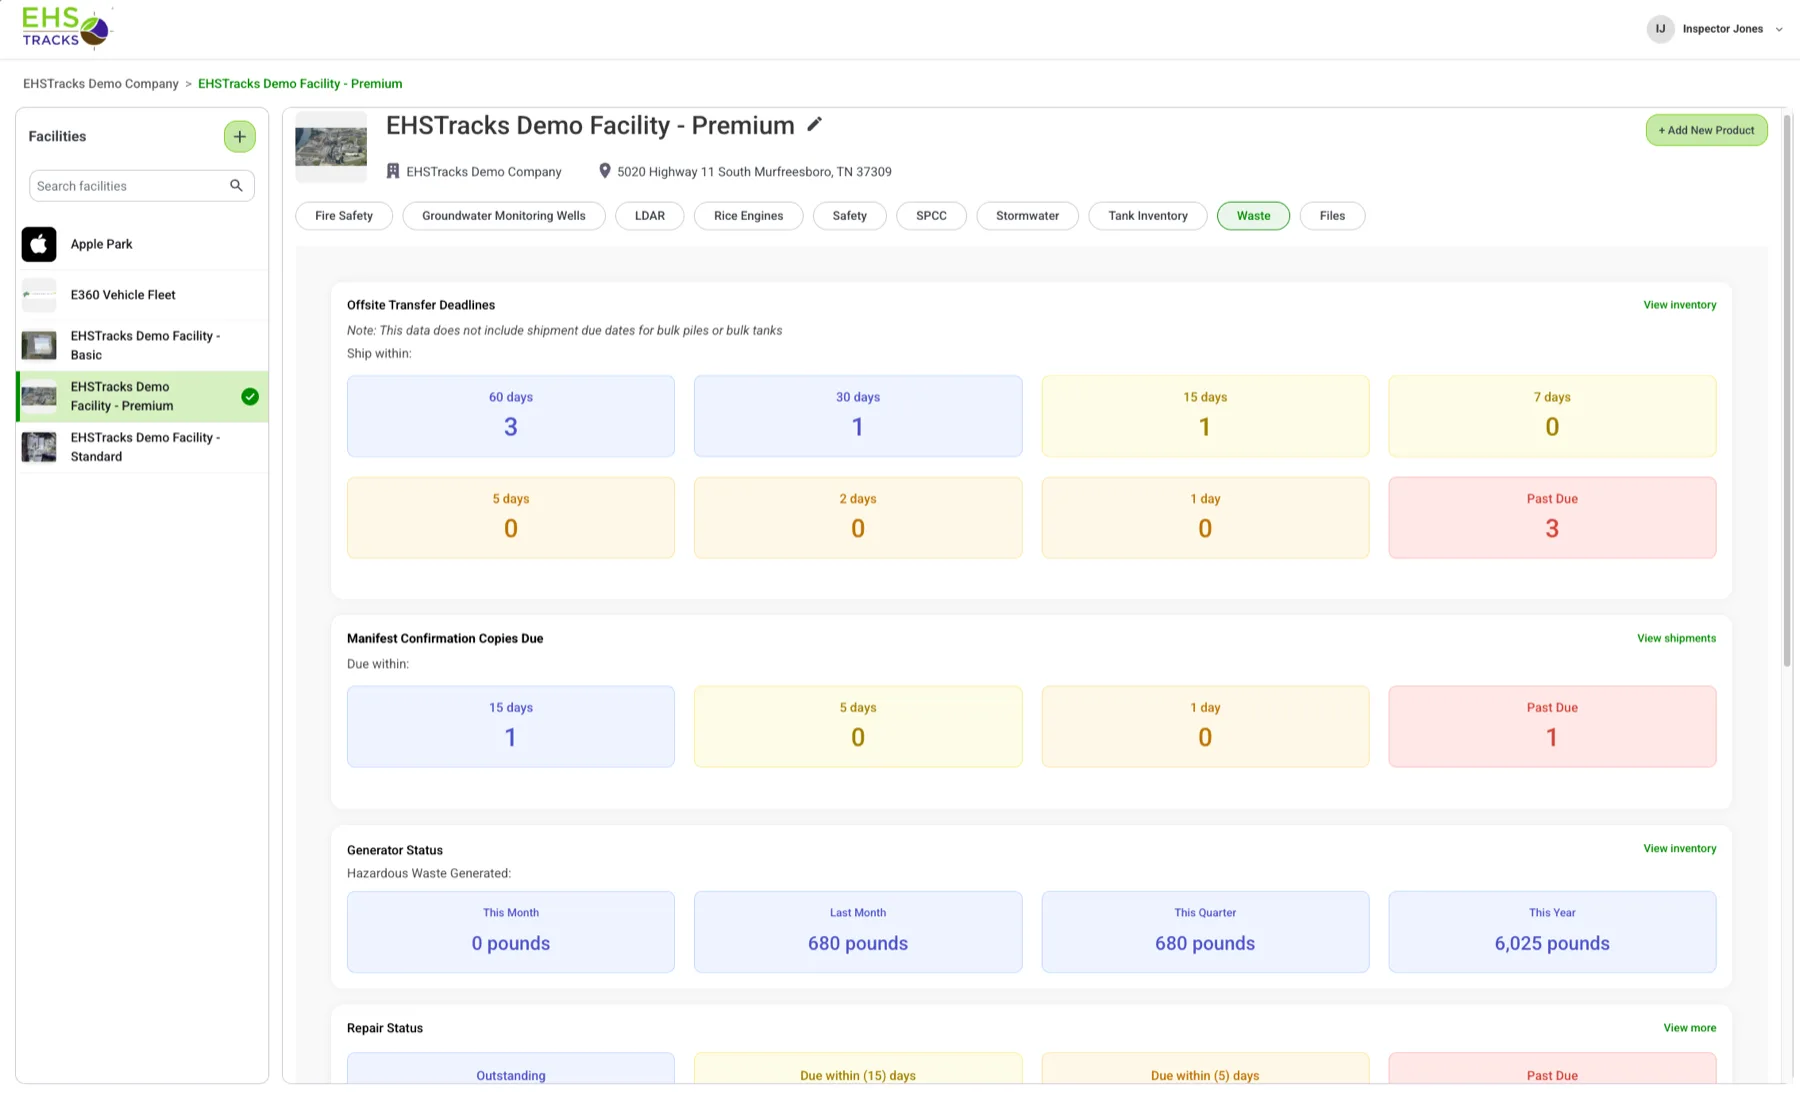Click the View shipments link
The width and height of the screenshot is (1800, 1095).
(1676, 638)
